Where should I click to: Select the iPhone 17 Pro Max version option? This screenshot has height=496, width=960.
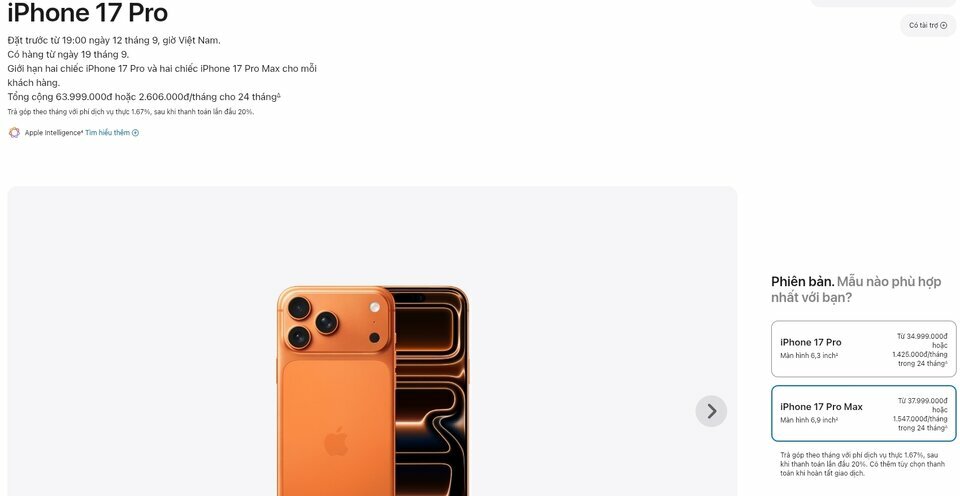click(863, 413)
